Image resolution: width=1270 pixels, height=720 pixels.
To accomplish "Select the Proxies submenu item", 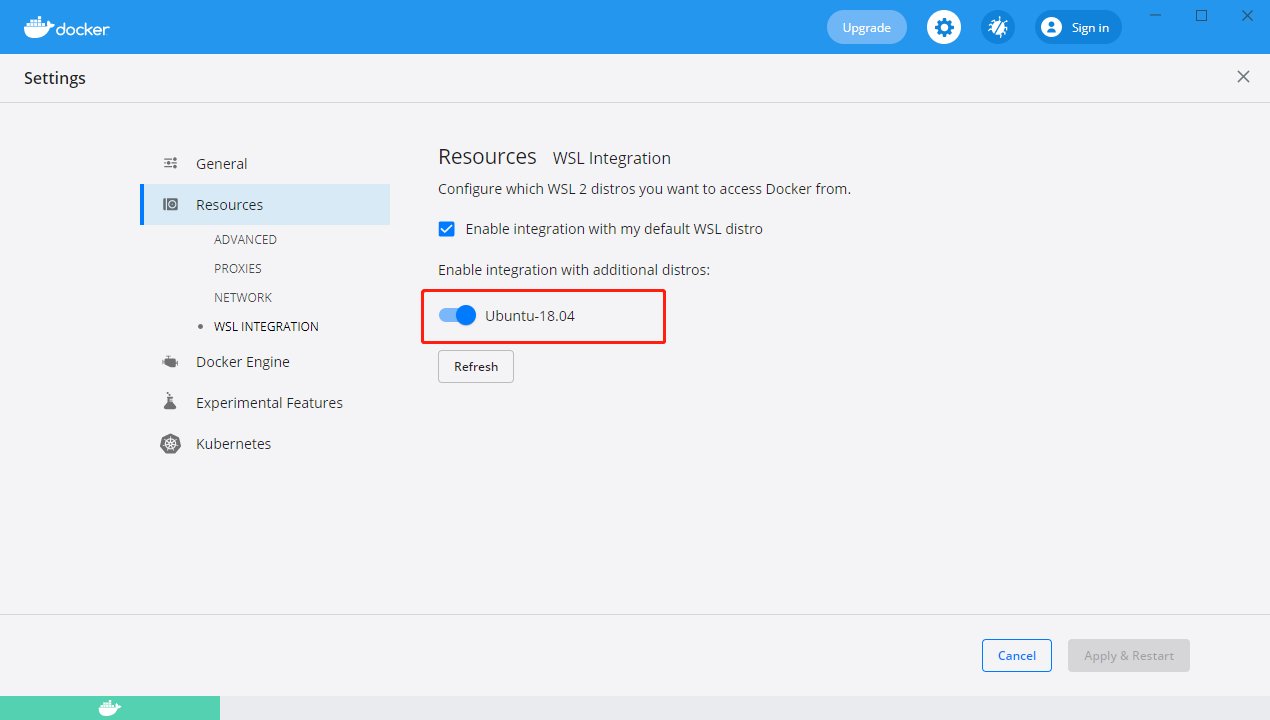I will [x=238, y=269].
